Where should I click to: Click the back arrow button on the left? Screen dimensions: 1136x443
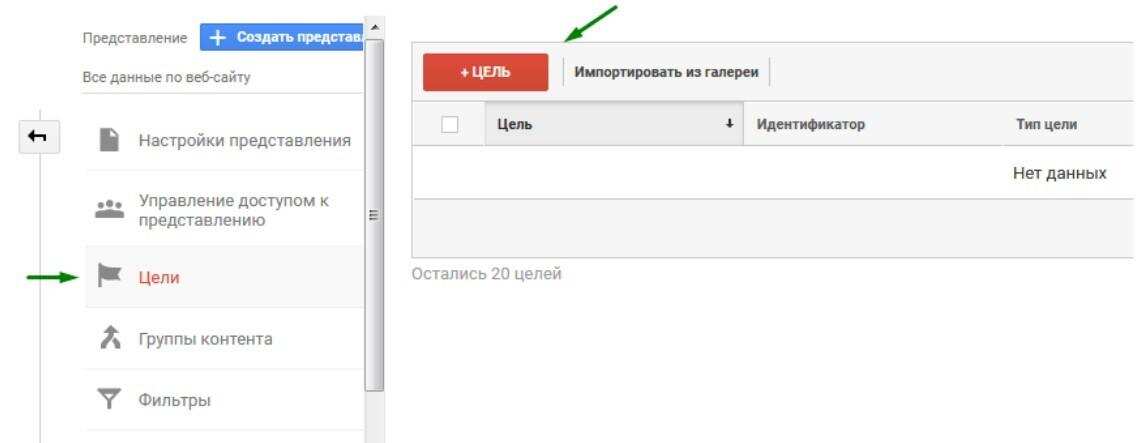coord(38,135)
